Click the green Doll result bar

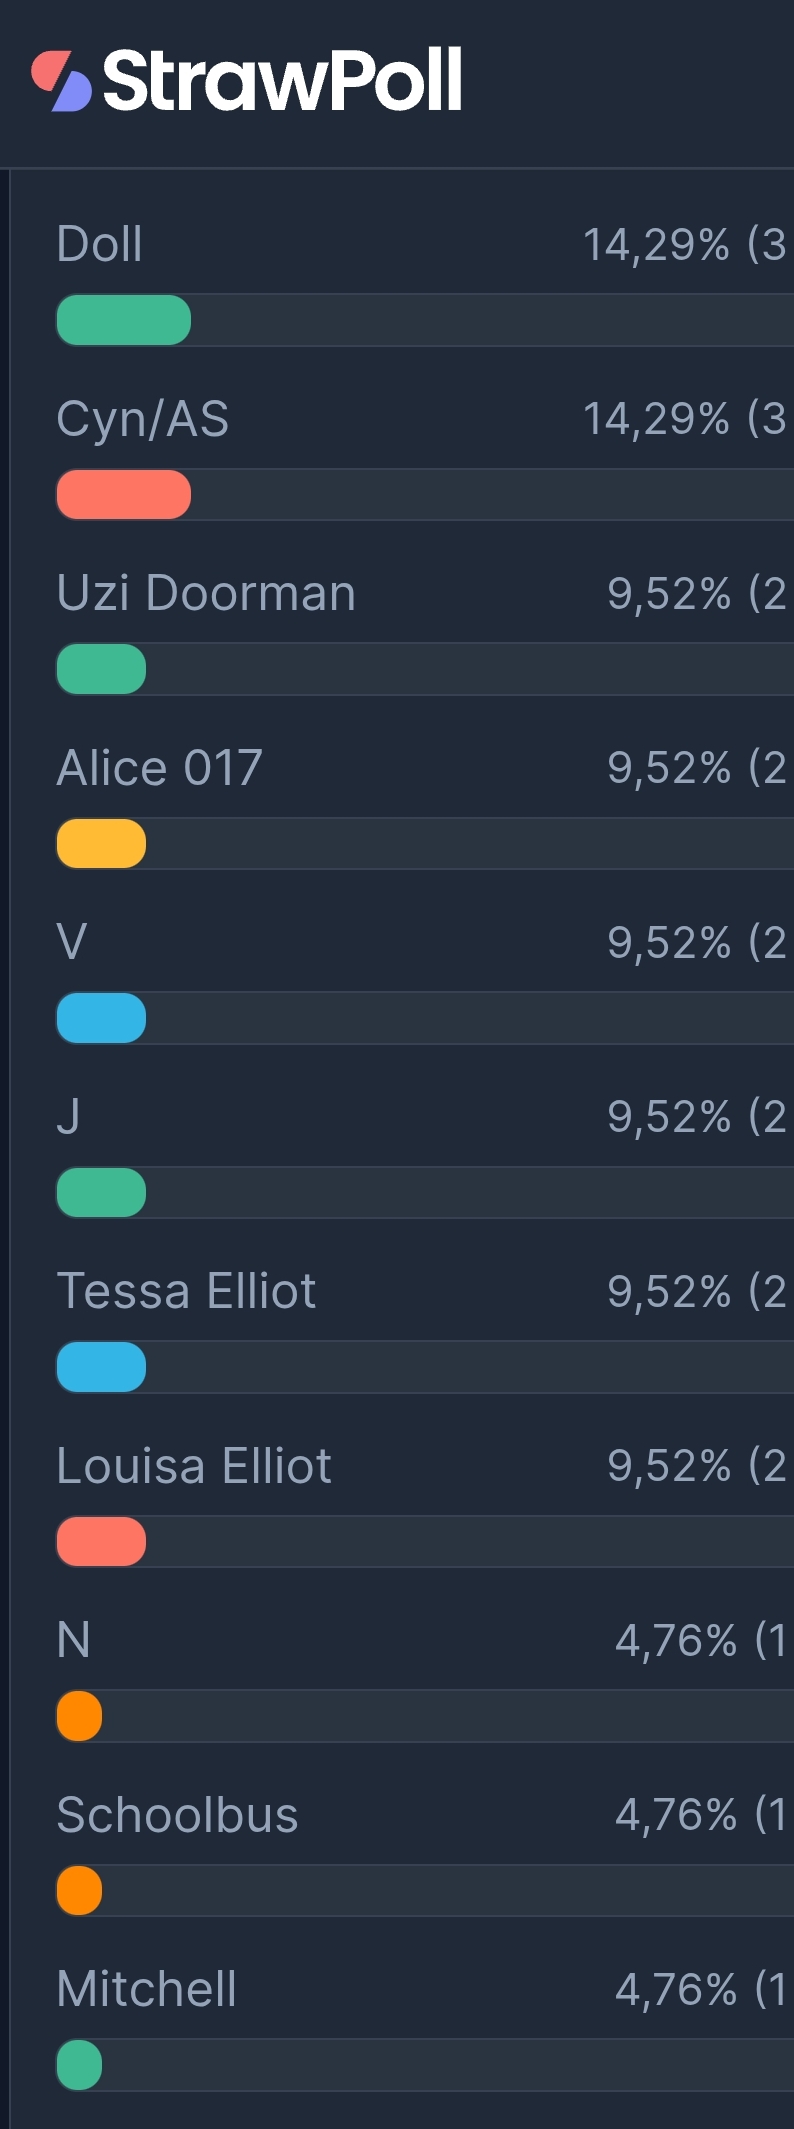(124, 320)
